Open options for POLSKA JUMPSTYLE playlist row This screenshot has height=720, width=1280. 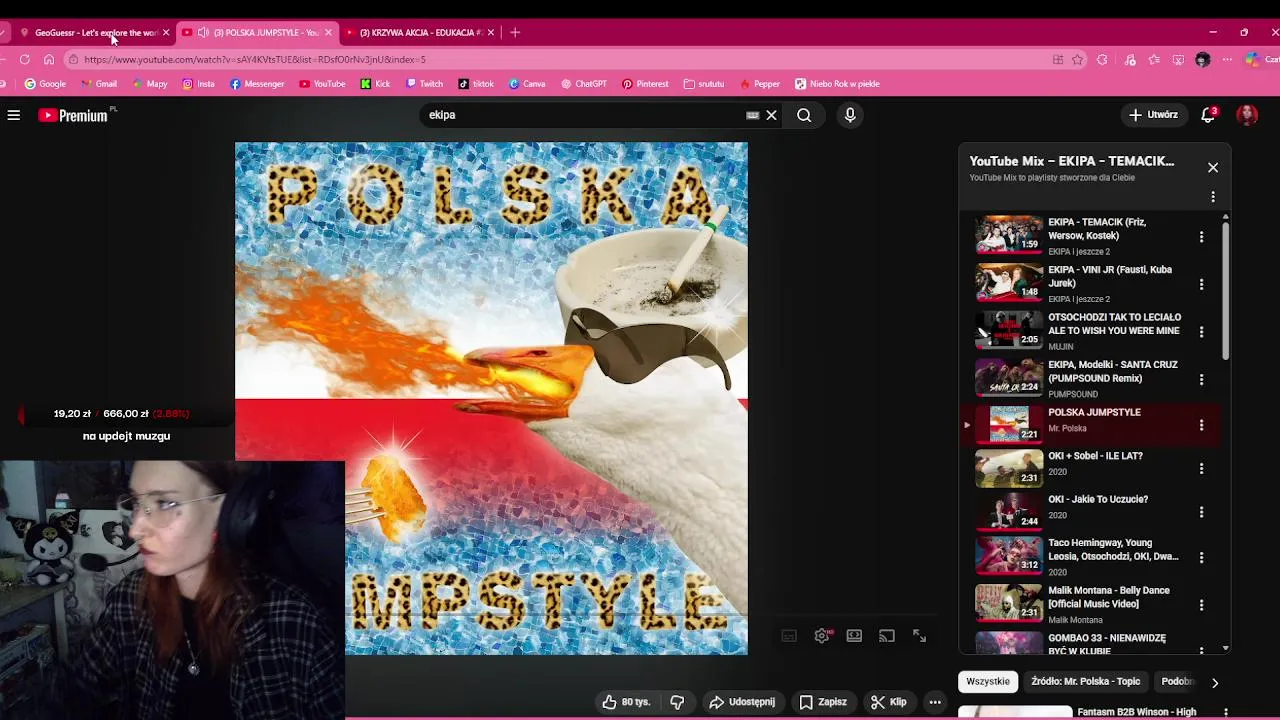click(x=1201, y=425)
